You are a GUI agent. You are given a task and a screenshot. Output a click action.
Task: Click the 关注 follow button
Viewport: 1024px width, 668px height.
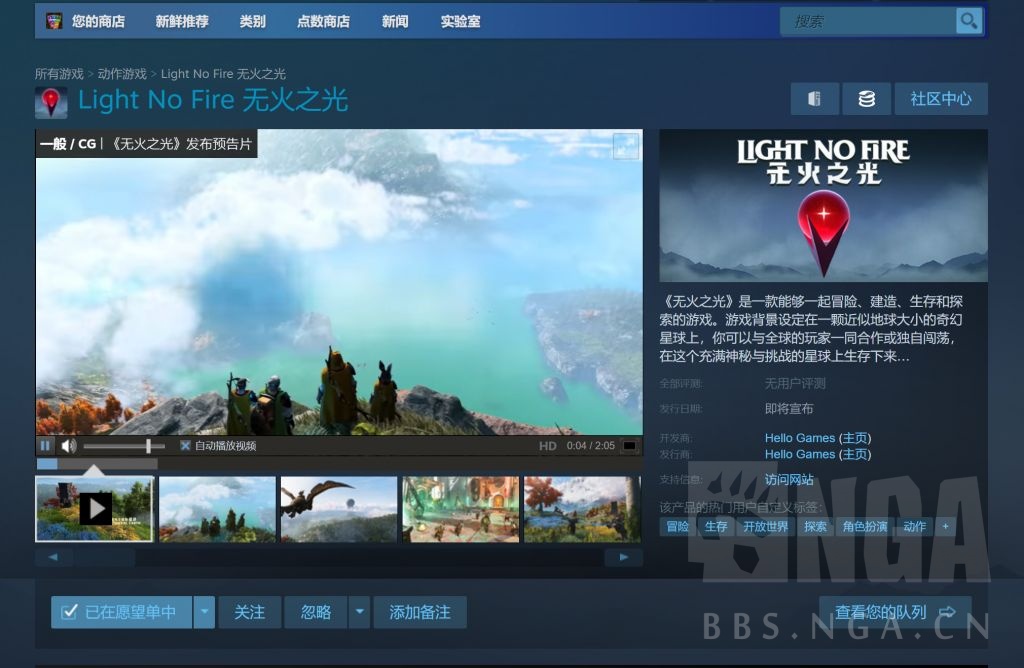[x=249, y=612]
